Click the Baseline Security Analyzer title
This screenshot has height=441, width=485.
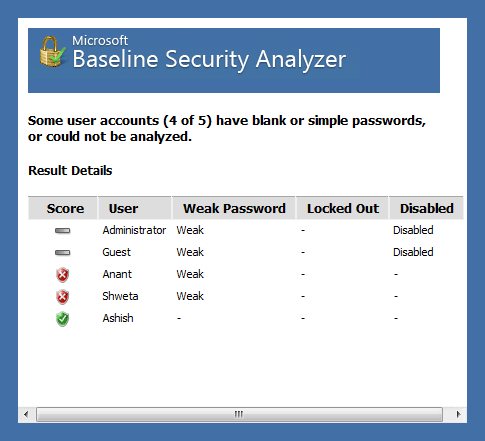point(209,59)
